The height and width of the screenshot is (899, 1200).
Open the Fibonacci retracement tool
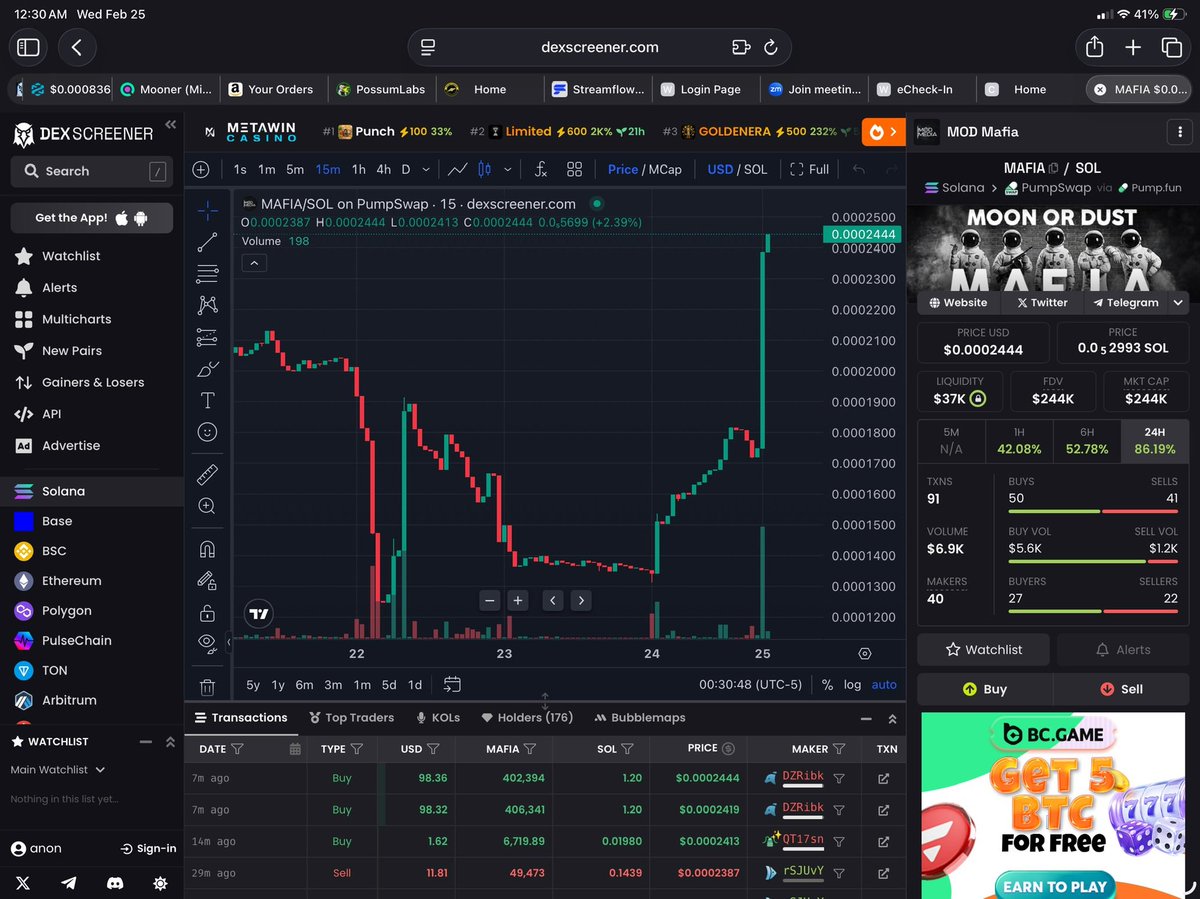click(x=207, y=273)
